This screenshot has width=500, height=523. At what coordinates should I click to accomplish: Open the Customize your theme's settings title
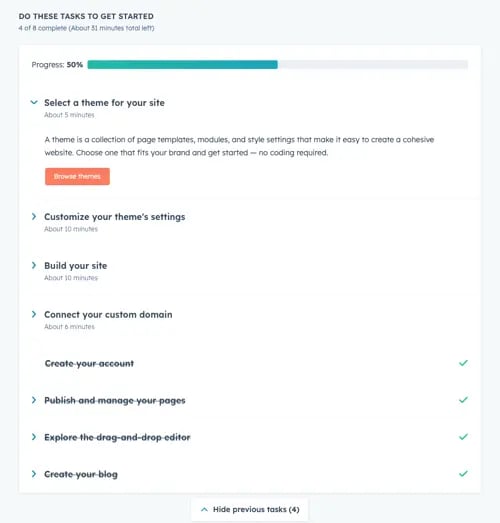click(115, 217)
